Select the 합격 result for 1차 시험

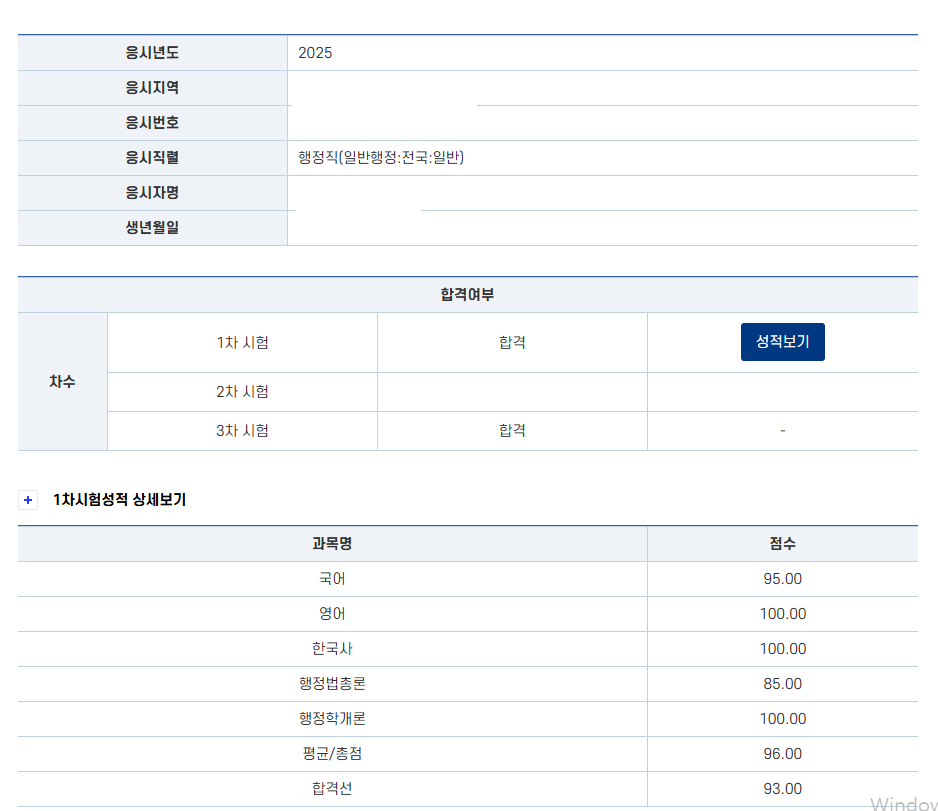point(512,343)
